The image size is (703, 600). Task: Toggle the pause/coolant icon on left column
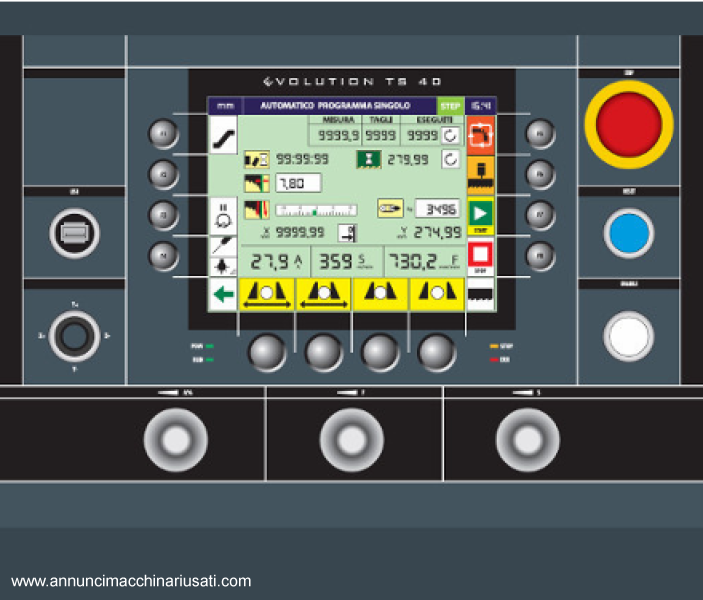click(x=223, y=213)
